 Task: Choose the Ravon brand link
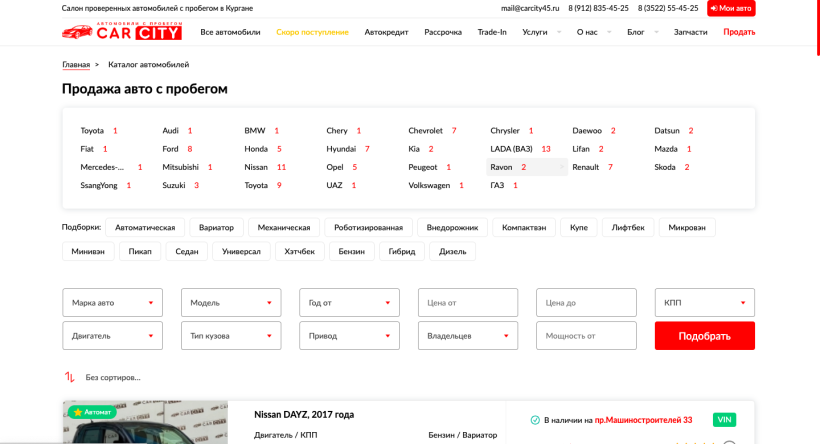527,167
